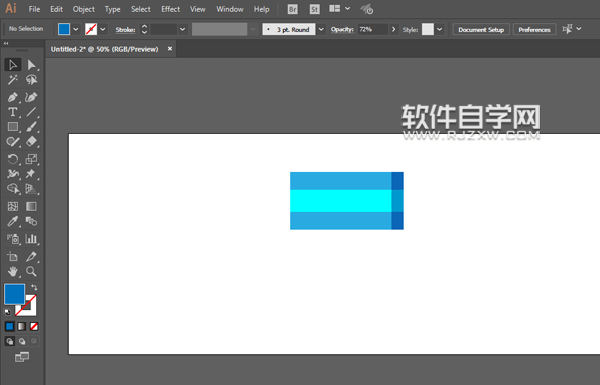Pick the Rectangle tool
The width and height of the screenshot is (600, 385).
point(13,127)
